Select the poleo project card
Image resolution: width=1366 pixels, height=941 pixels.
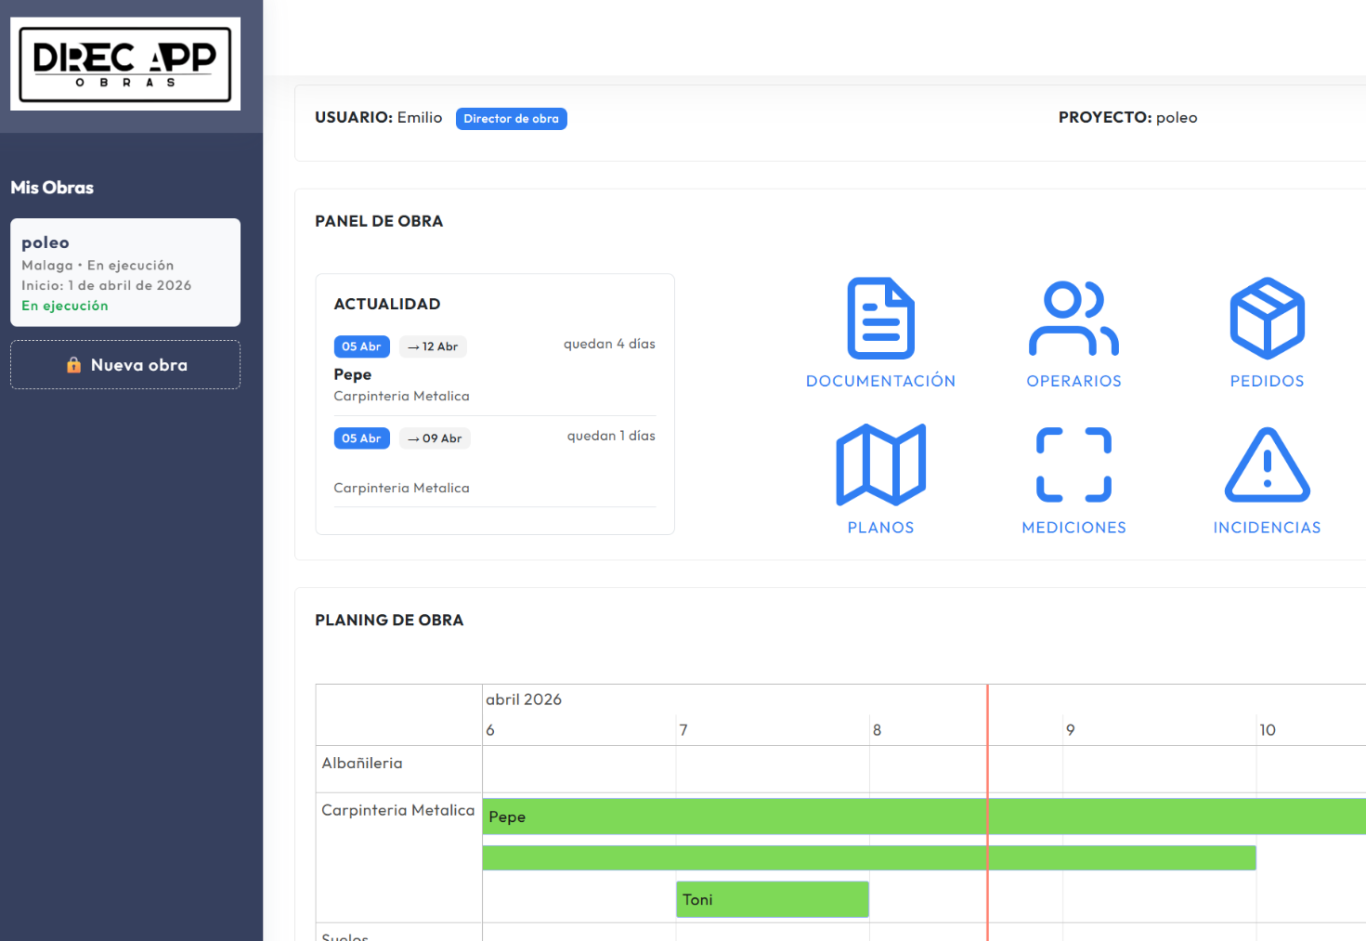tap(125, 272)
